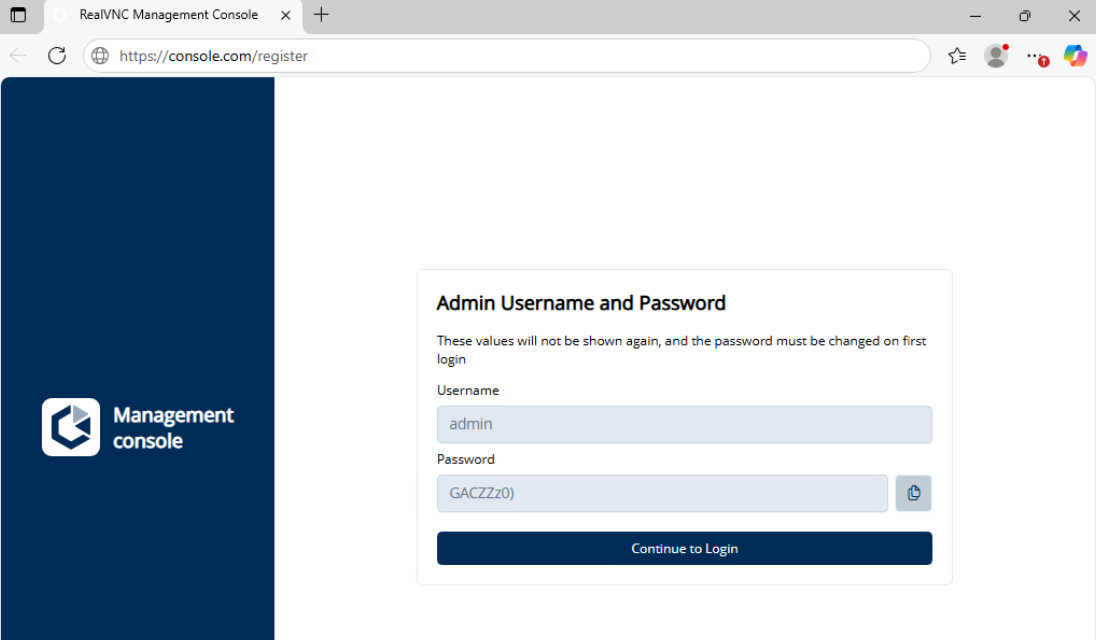The image size is (1096, 640).
Task: Close the RealVNC Management Console tab
Action: [x=285, y=15]
